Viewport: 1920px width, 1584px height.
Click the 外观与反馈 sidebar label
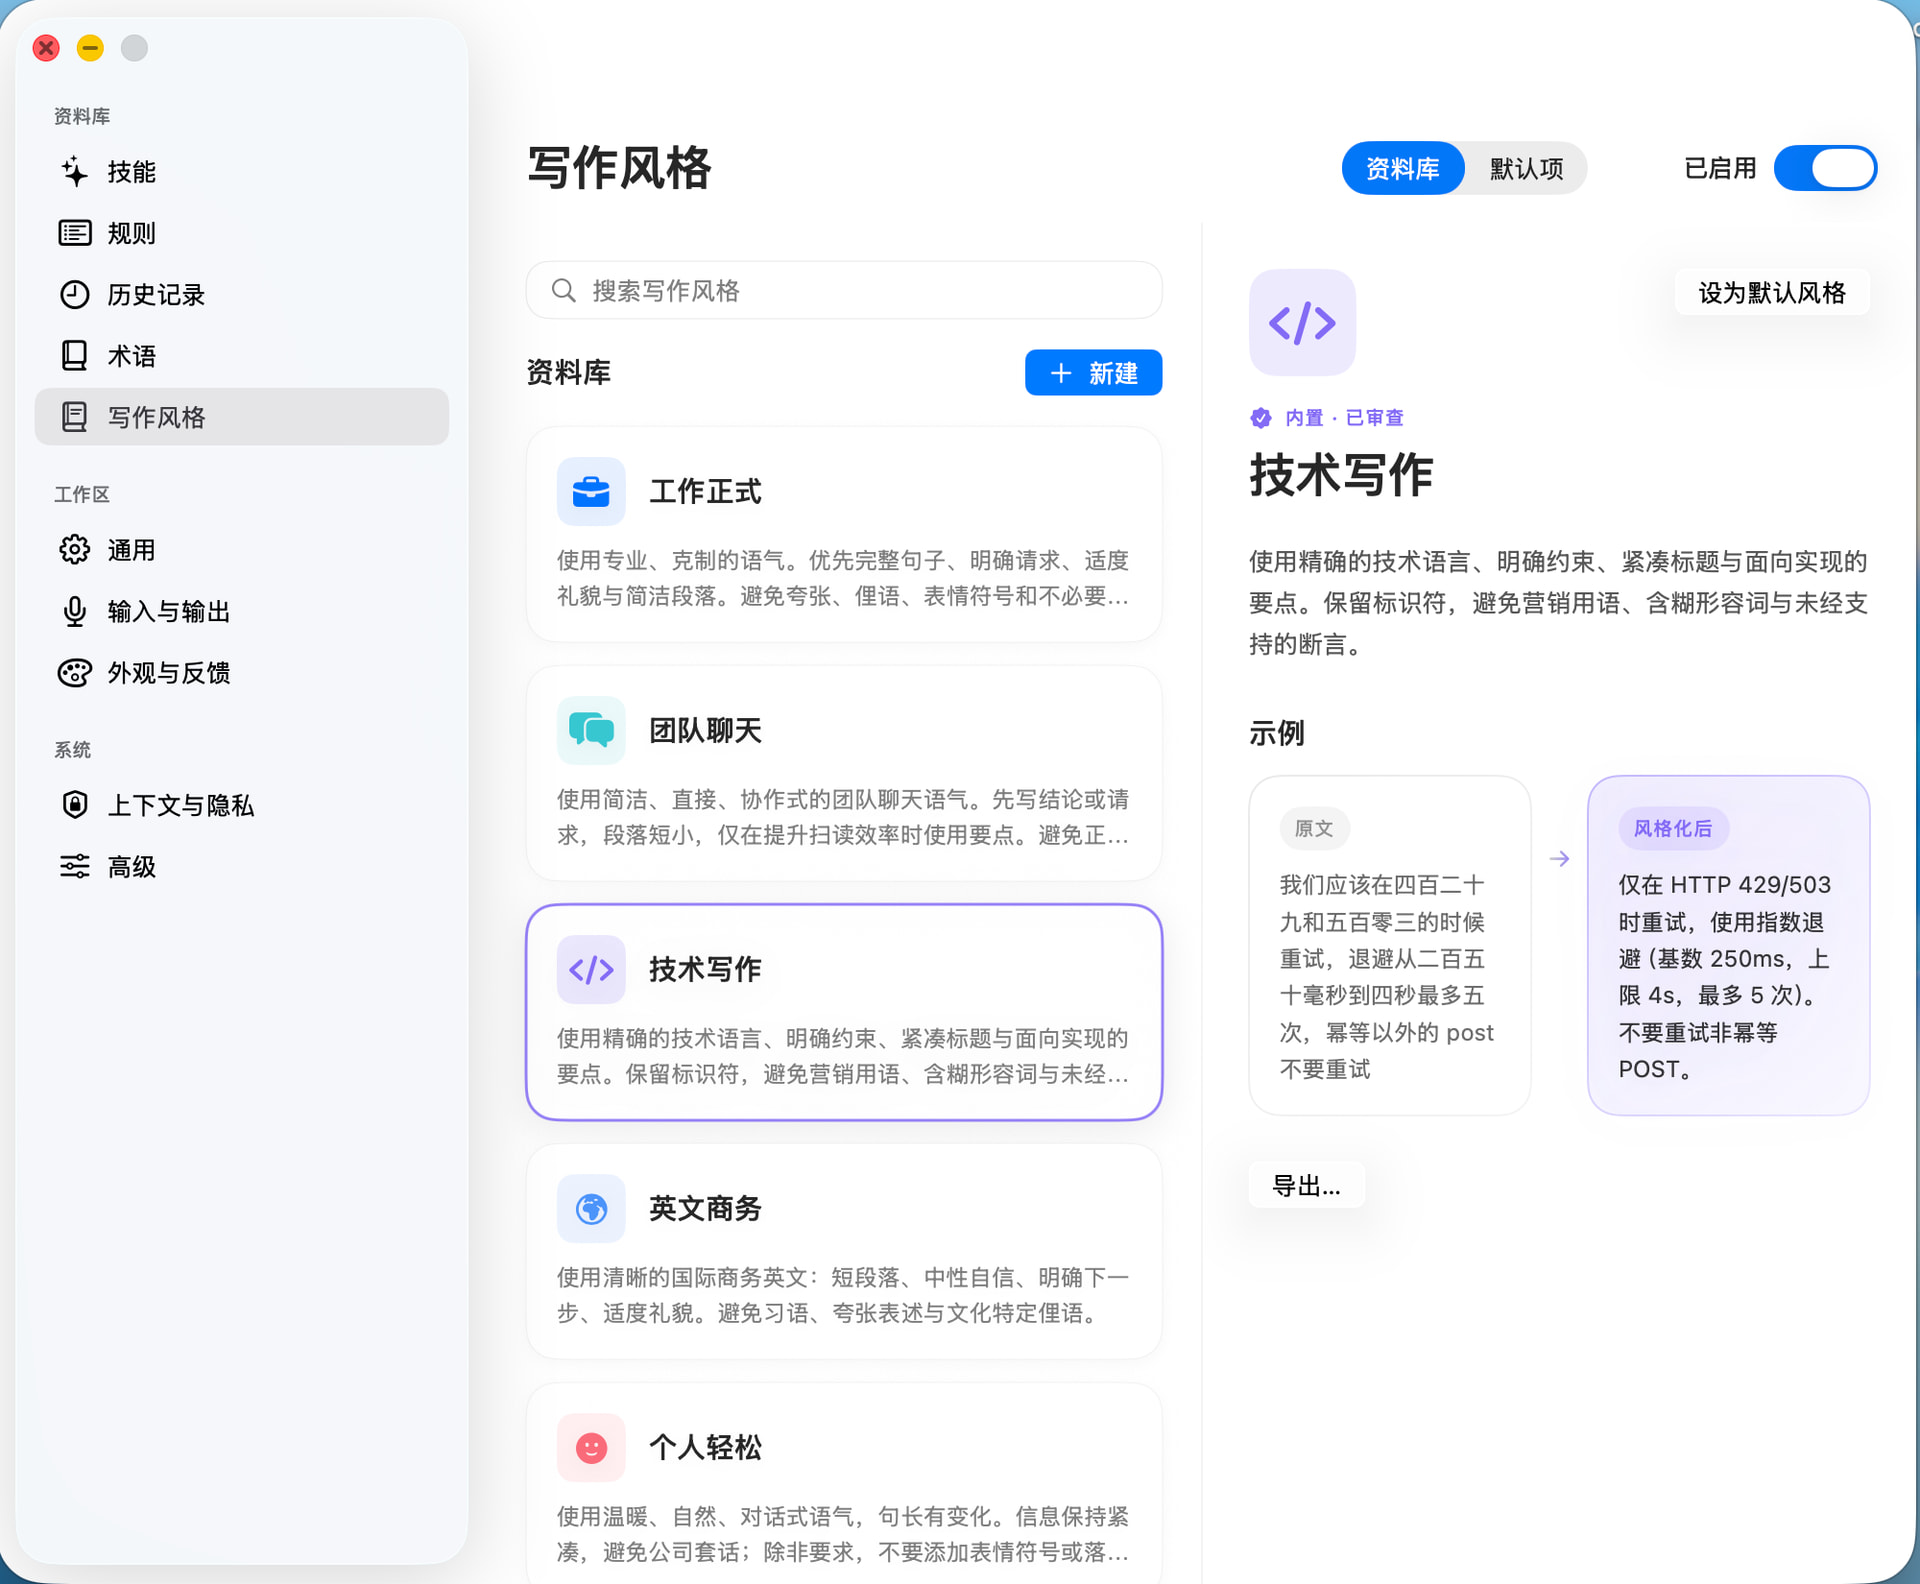[x=169, y=673]
